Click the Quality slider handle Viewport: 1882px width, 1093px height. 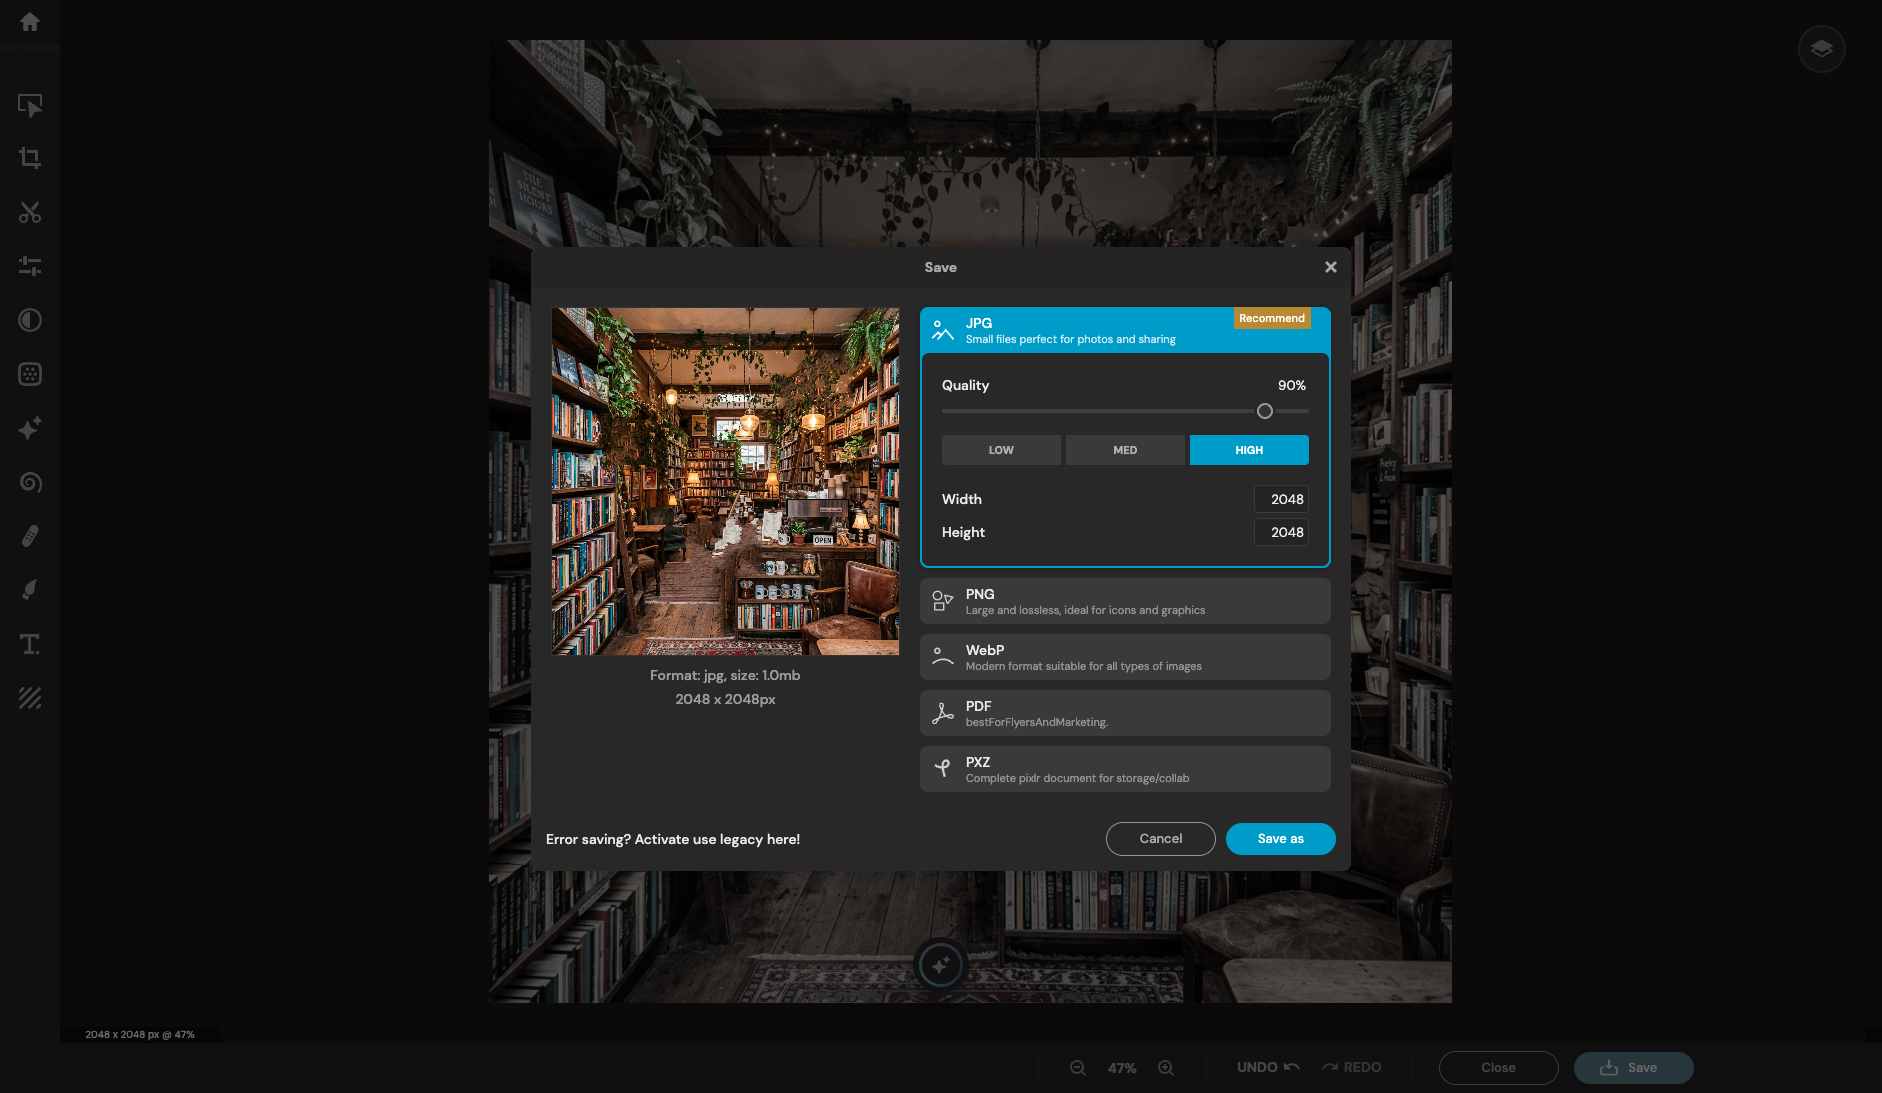click(x=1265, y=411)
